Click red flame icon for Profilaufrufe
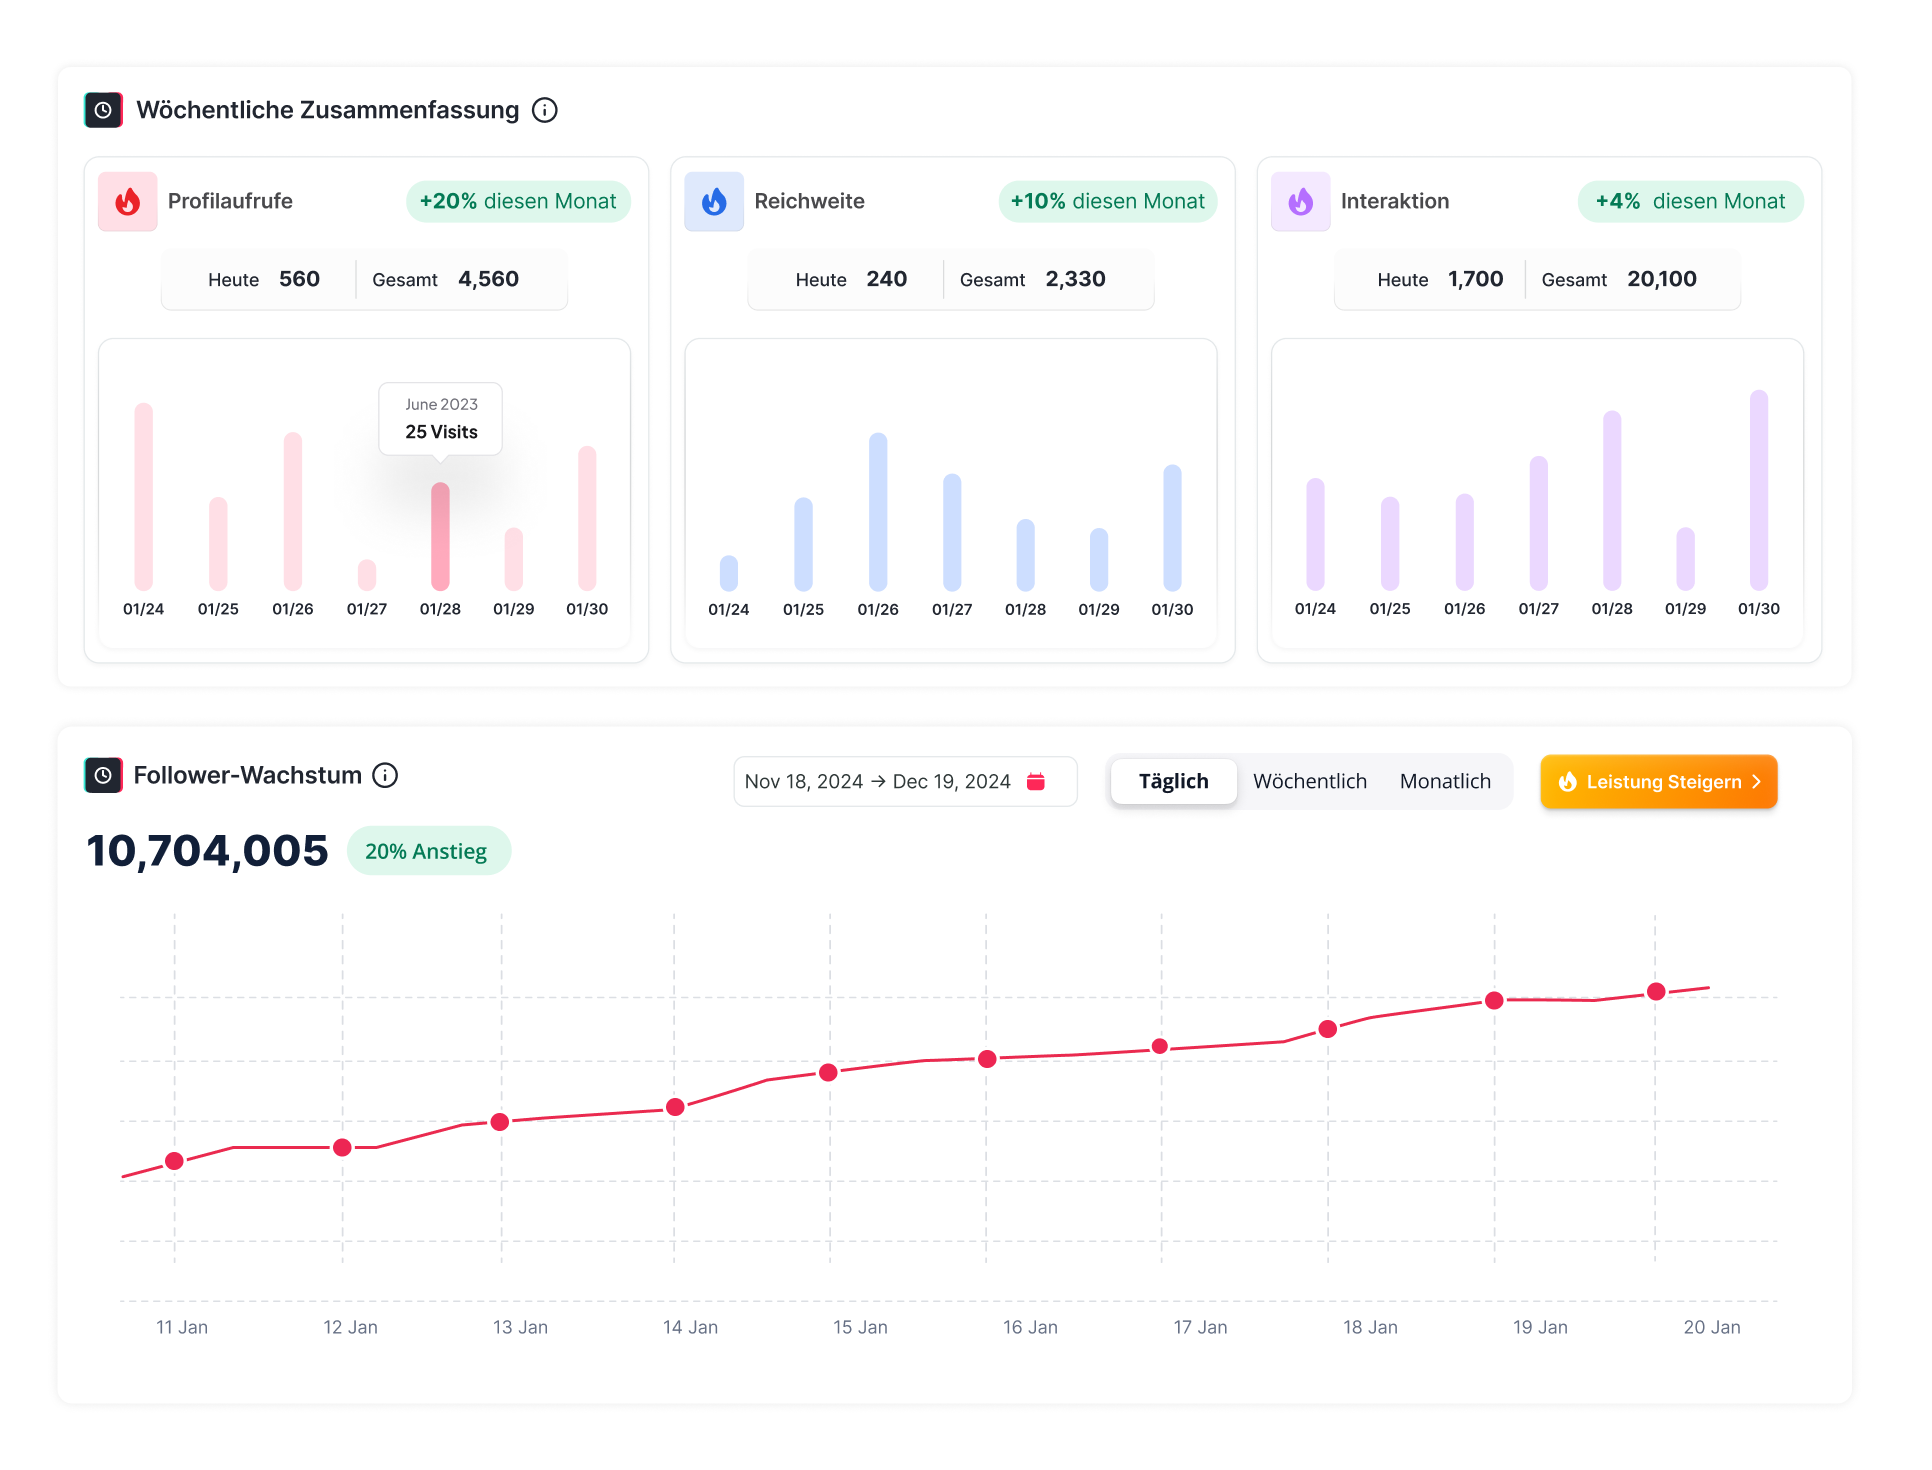The image size is (1932, 1470). coord(128,201)
